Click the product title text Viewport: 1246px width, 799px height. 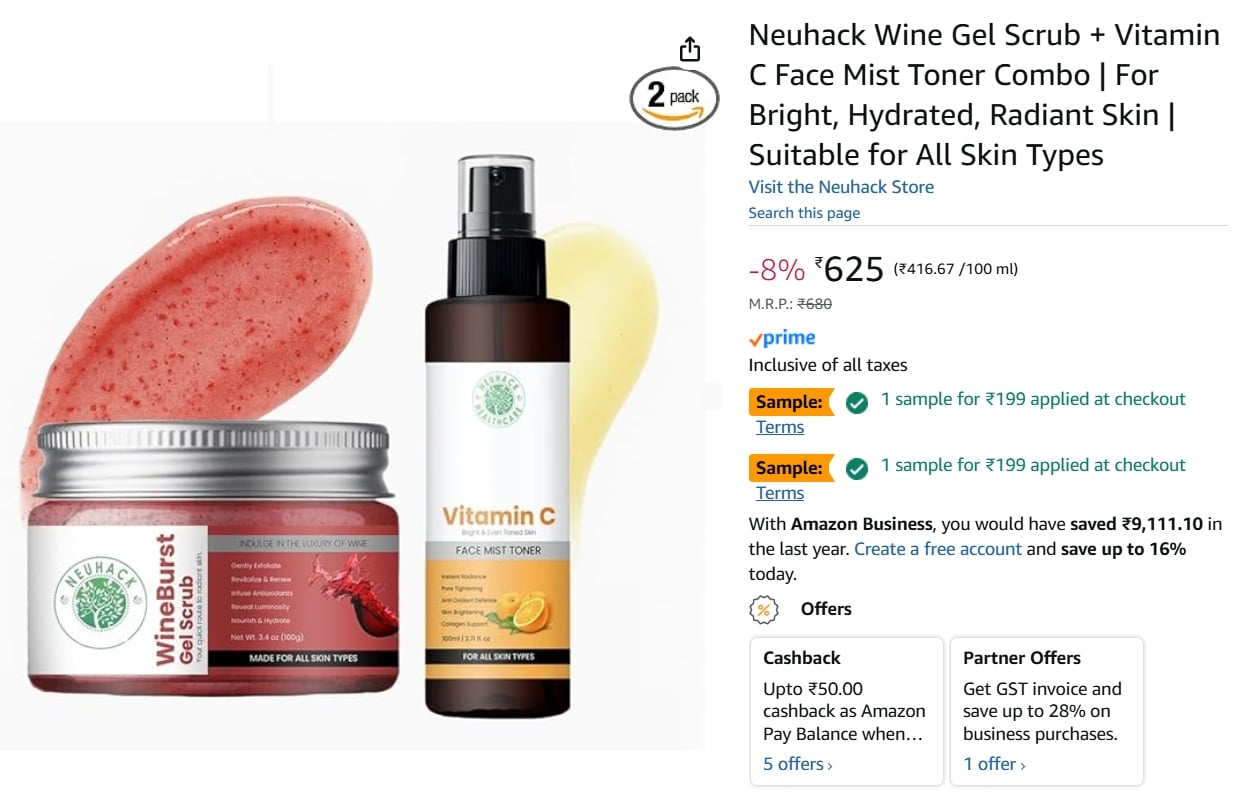click(x=984, y=95)
